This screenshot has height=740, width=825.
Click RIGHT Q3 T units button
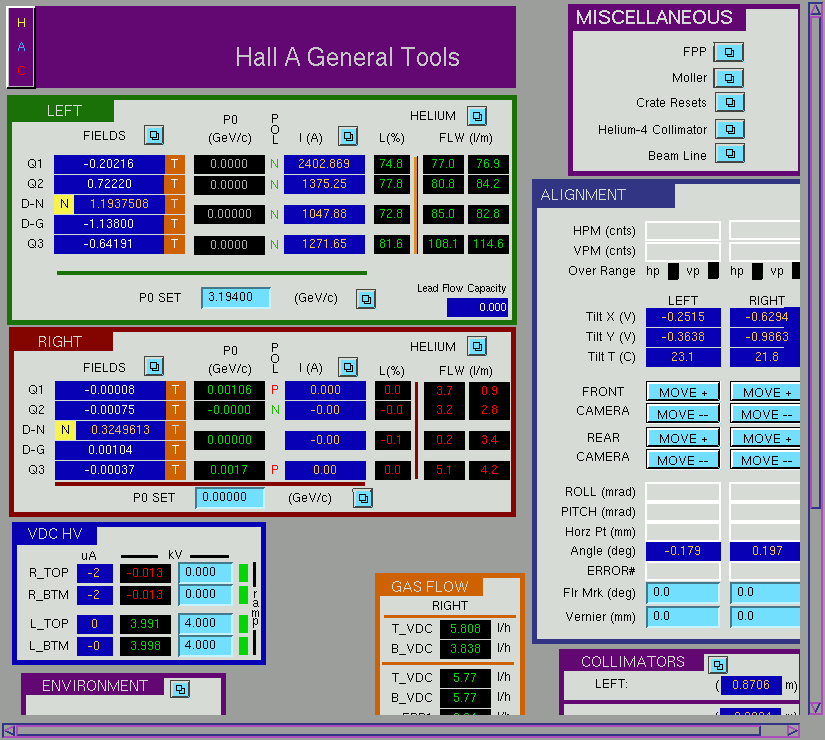point(176,469)
